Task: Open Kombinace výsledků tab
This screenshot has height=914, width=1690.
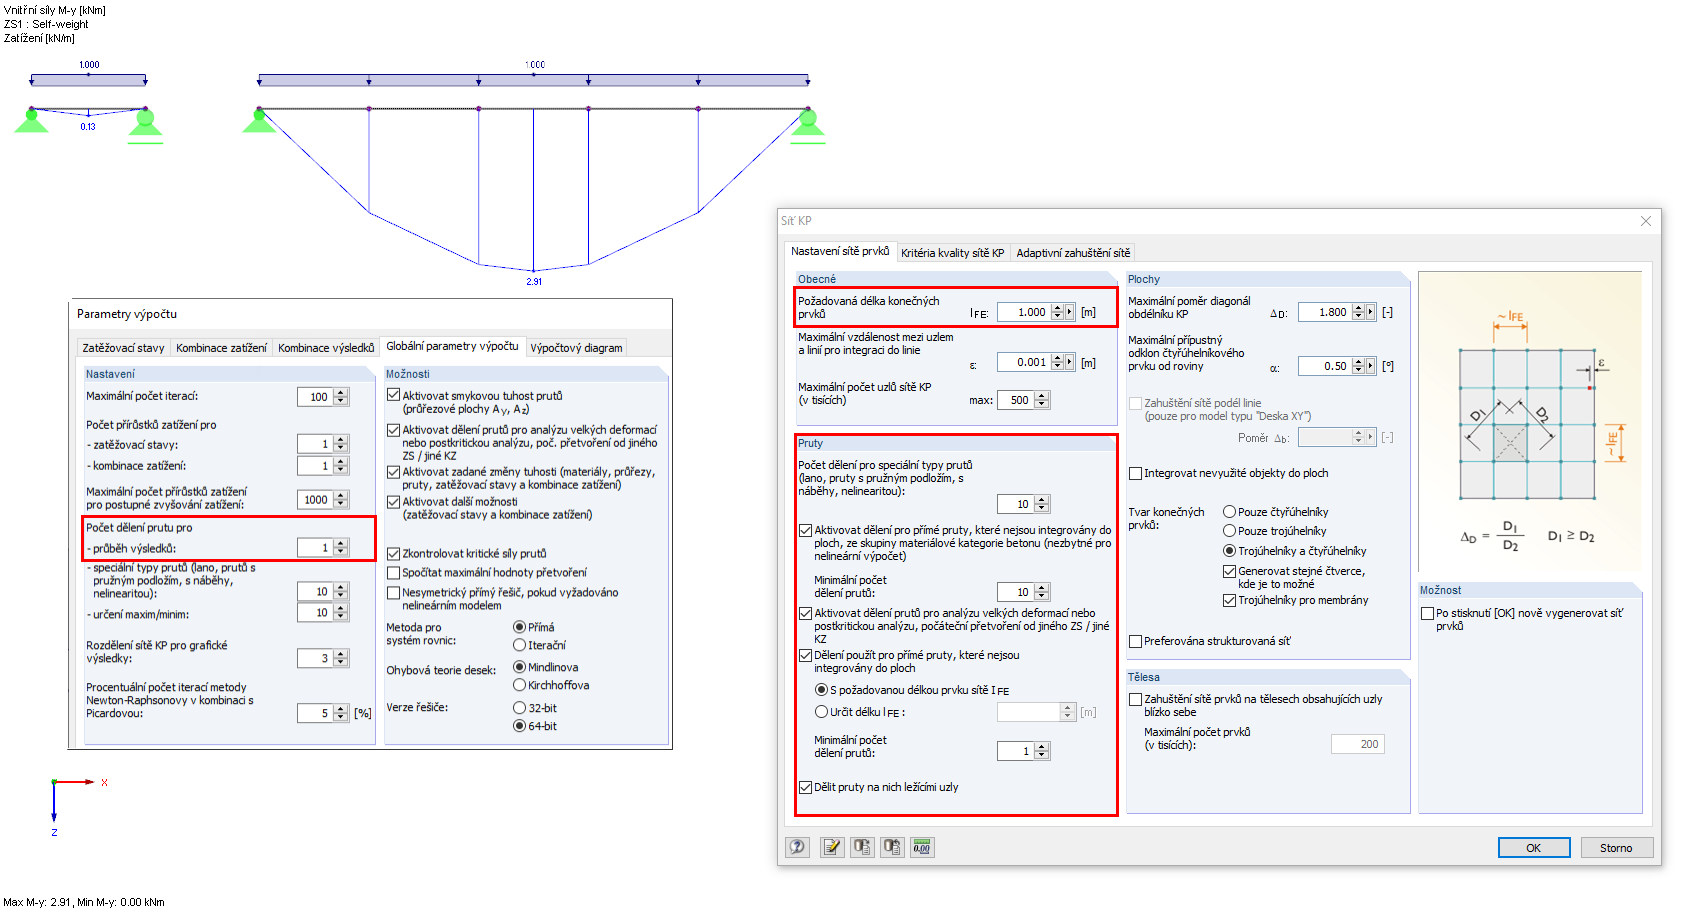Action: click(326, 348)
